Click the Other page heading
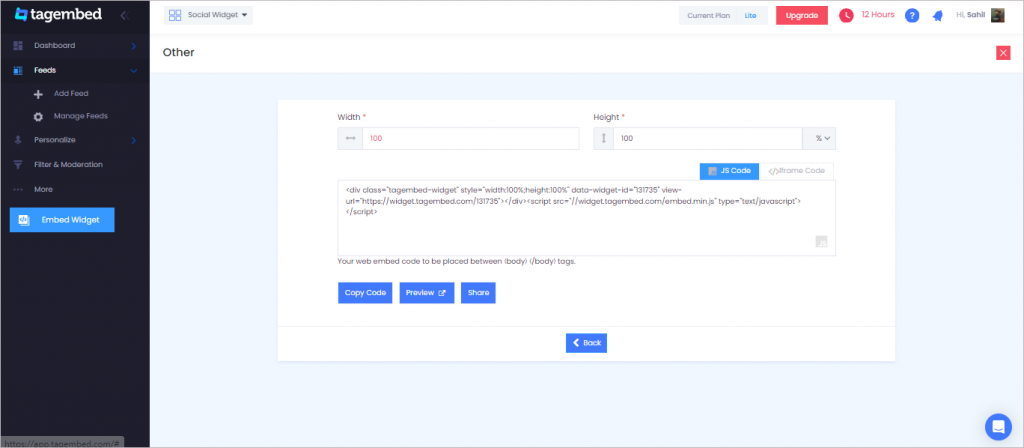 pyautogui.click(x=178, y=52)
